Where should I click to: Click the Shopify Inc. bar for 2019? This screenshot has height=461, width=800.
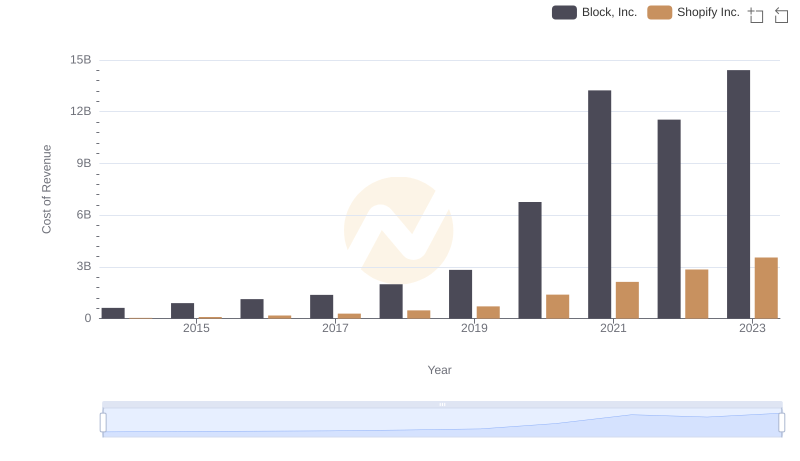488,313
